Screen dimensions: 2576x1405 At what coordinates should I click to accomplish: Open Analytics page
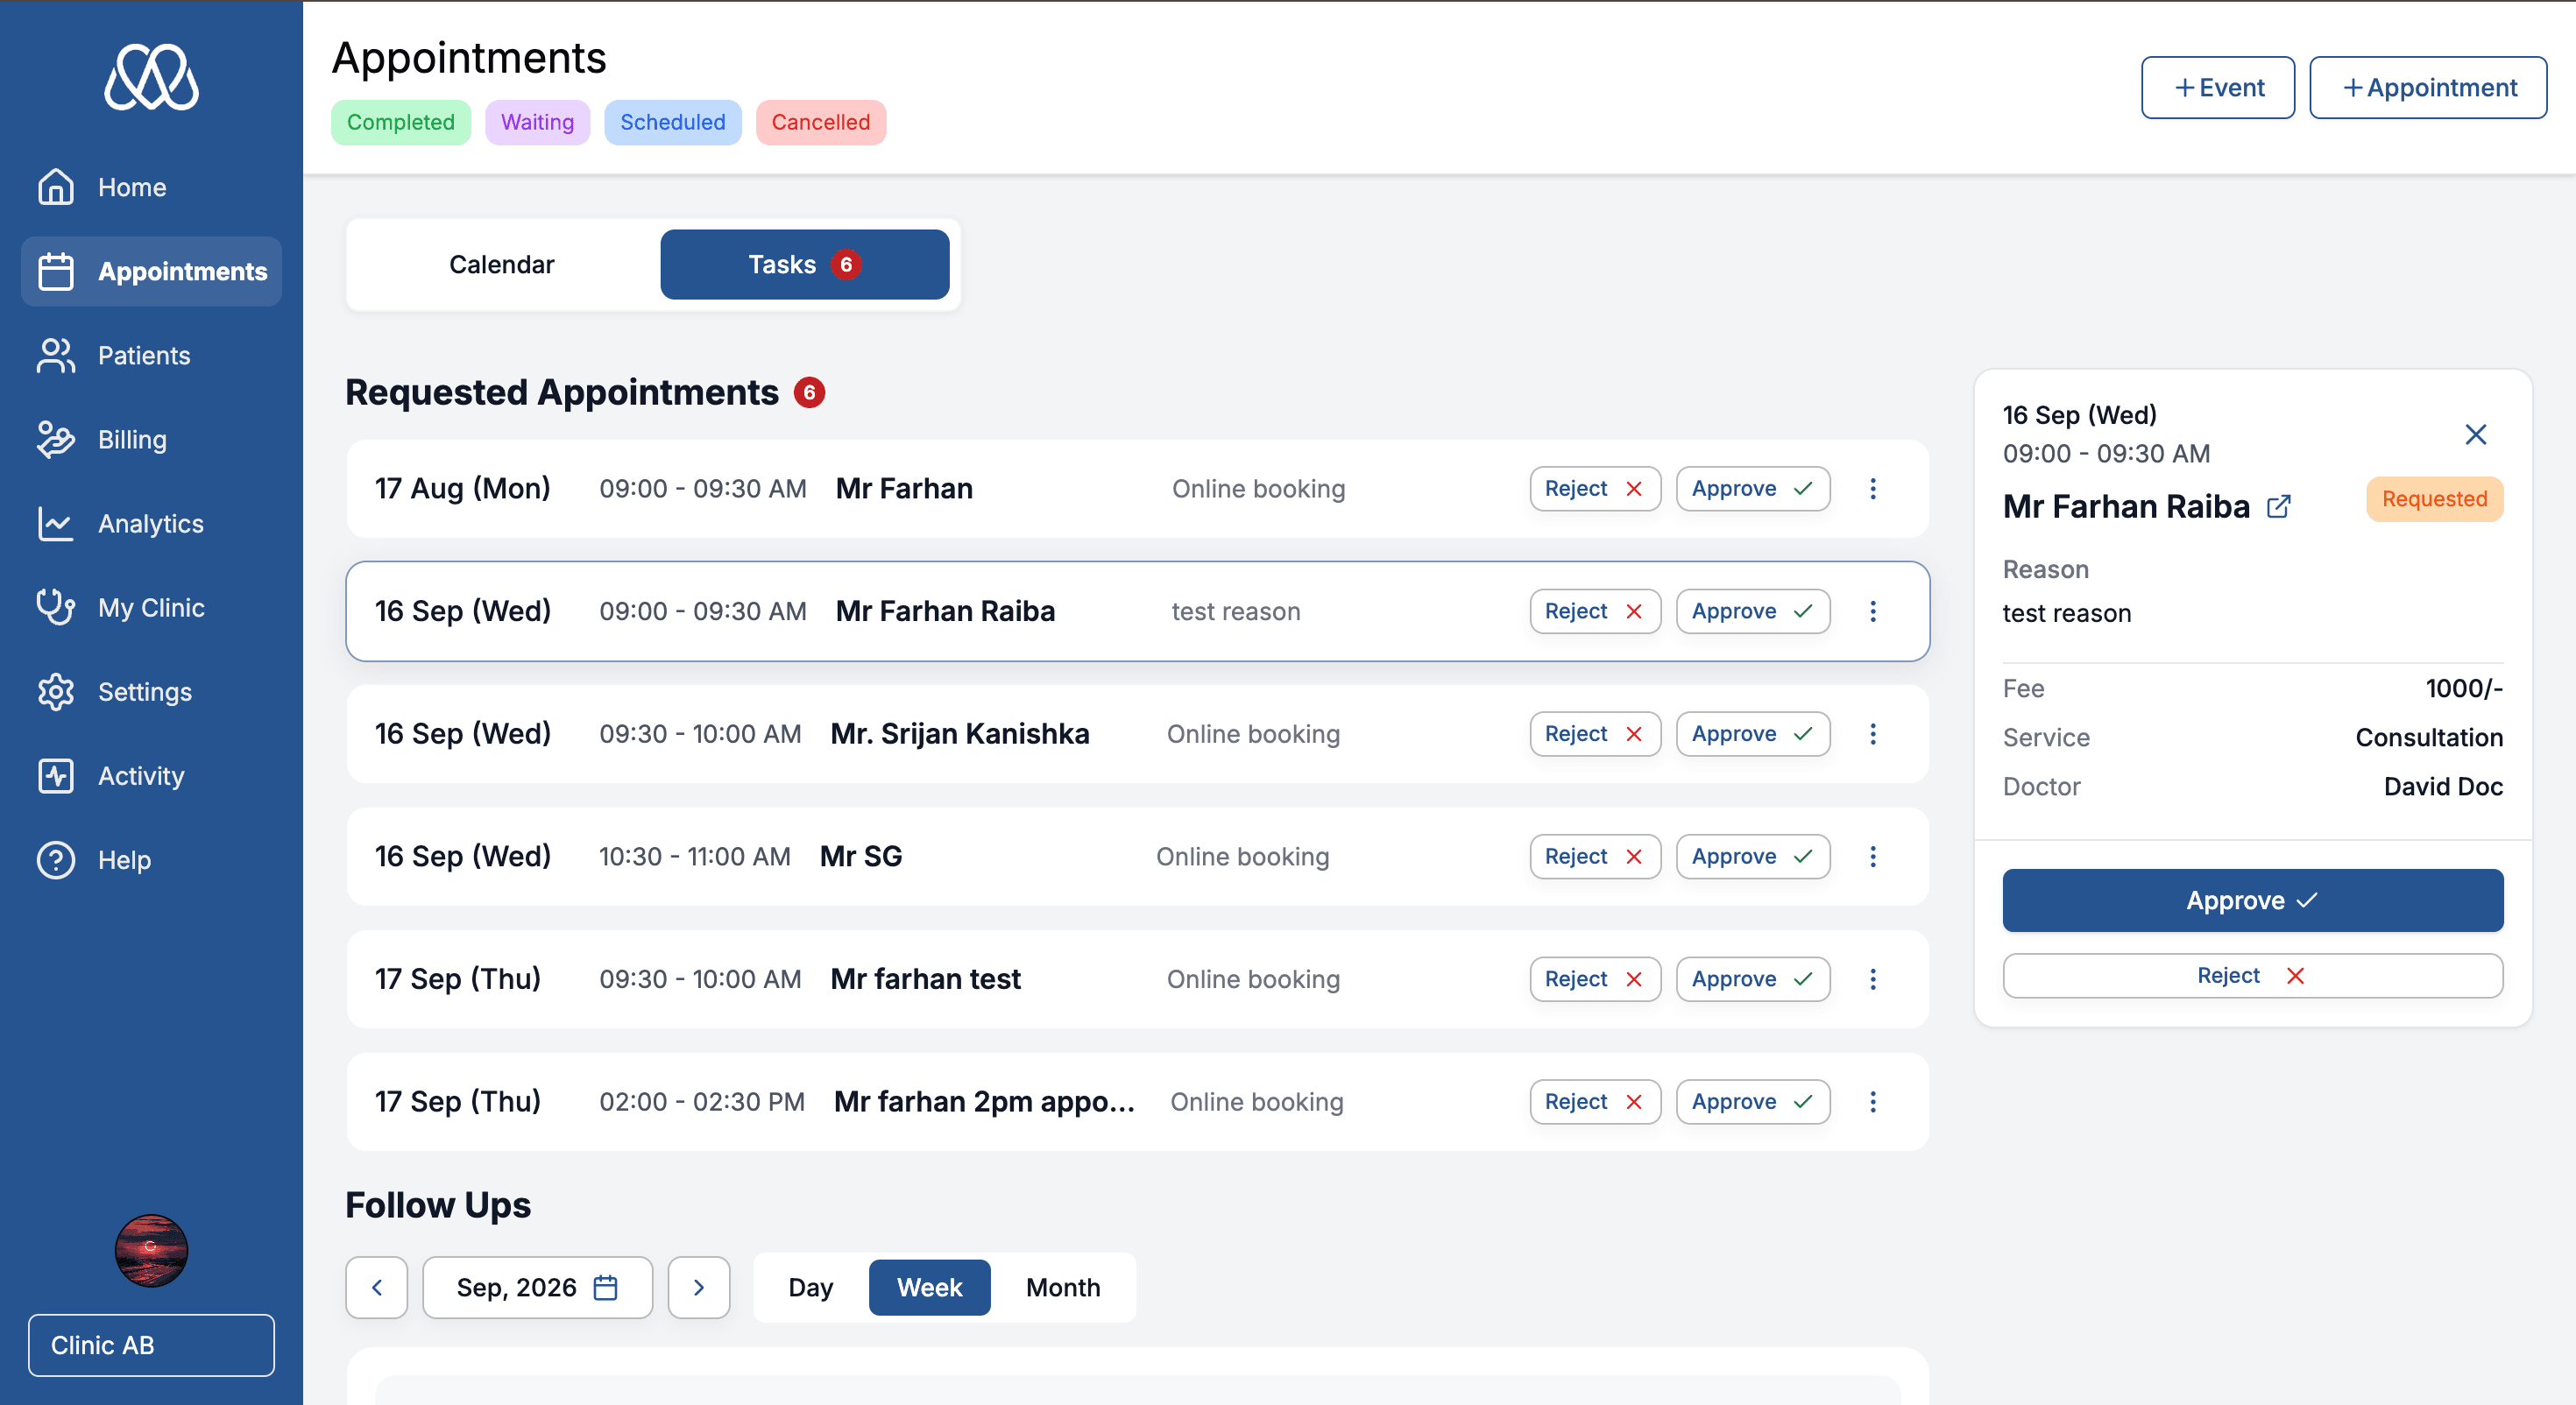(x=150, y=523)
